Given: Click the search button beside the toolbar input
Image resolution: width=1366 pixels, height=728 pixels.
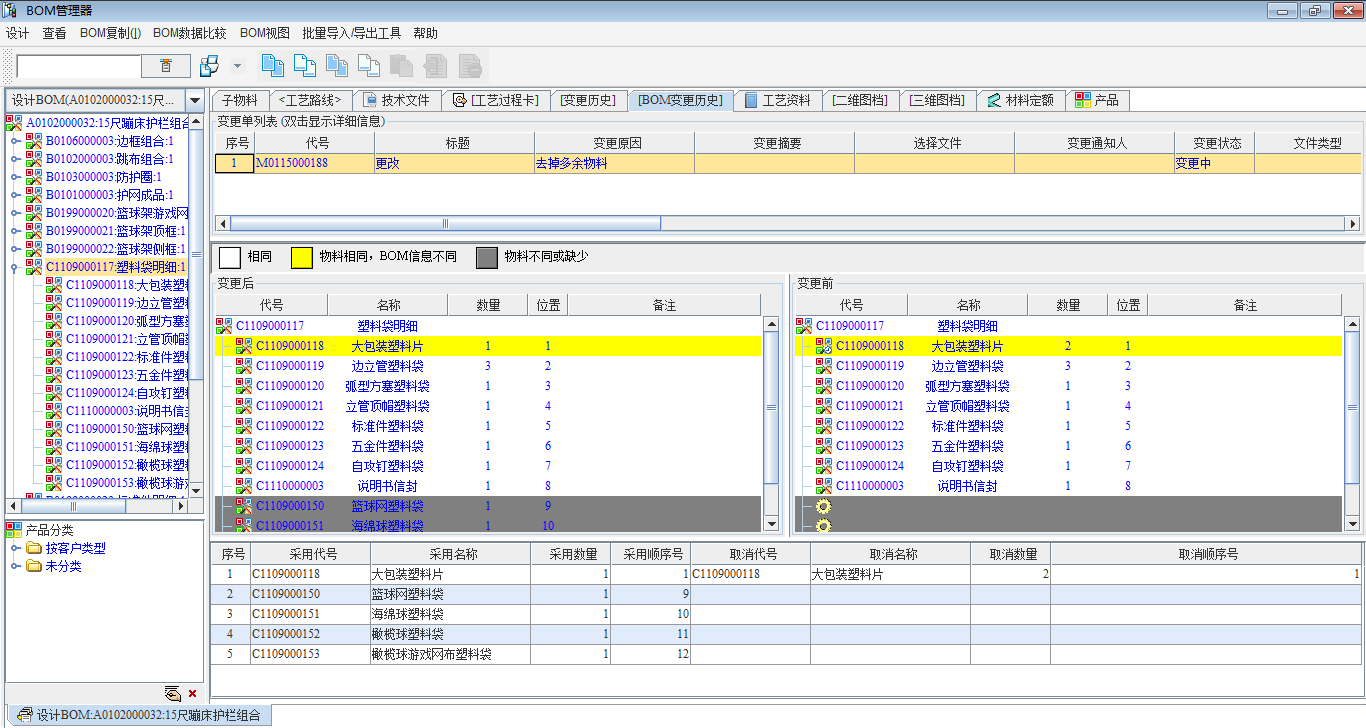Looking at the screenshot, I should pos(166,66).
